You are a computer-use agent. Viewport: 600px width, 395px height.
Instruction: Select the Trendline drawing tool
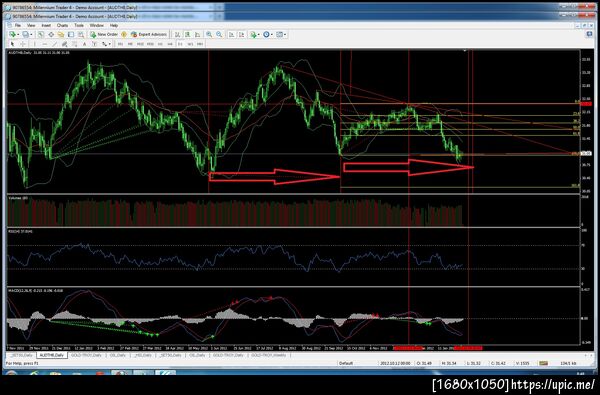(54, 44)
